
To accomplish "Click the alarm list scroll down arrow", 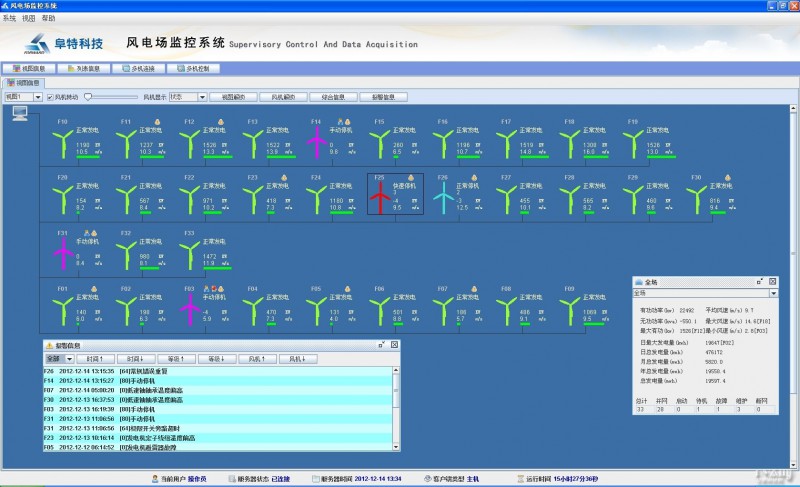I will (396, 447).
